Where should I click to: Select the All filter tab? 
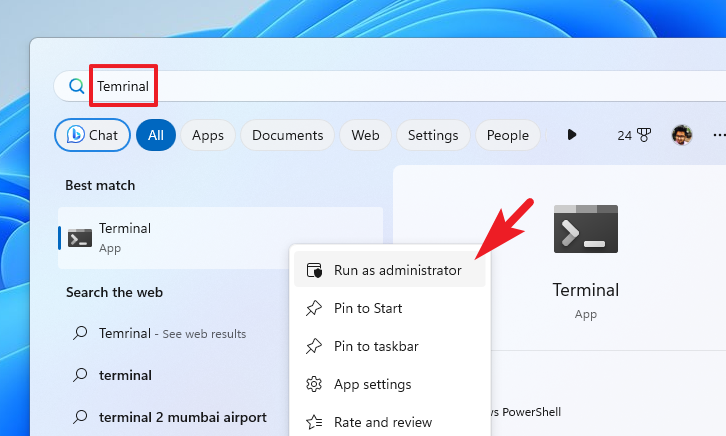[x=156, y=135]
